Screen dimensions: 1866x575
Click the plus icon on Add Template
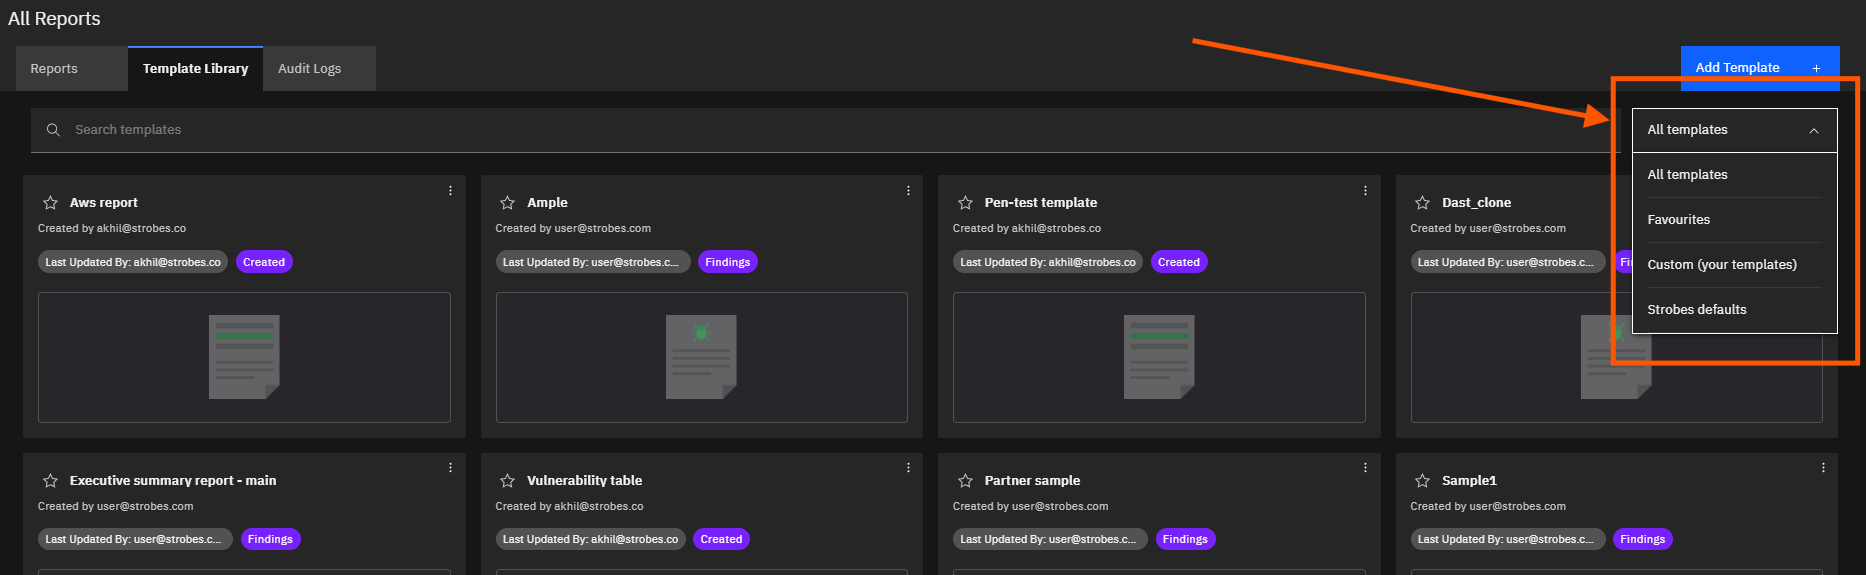coord(1816,68)
